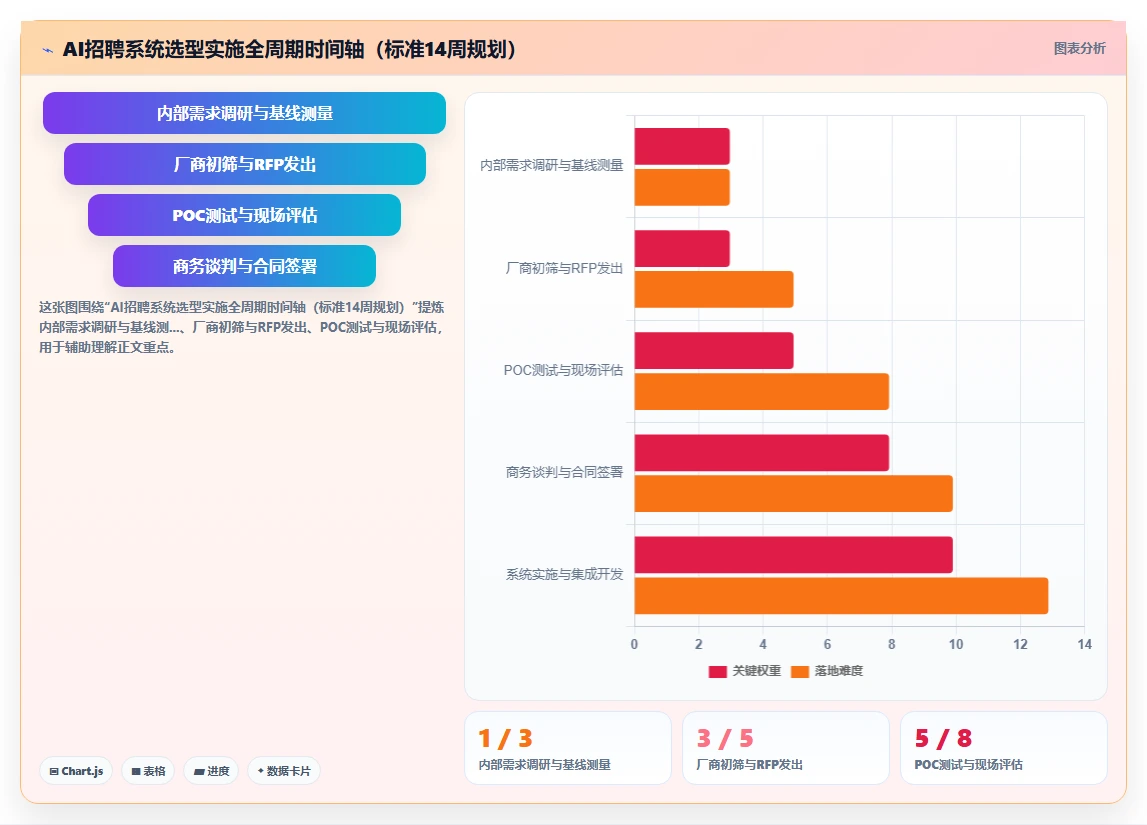Click red bar for POC测试与现场评估
Image resolution: width=1147 pixels, height=825 pixels.
[714, 351]
